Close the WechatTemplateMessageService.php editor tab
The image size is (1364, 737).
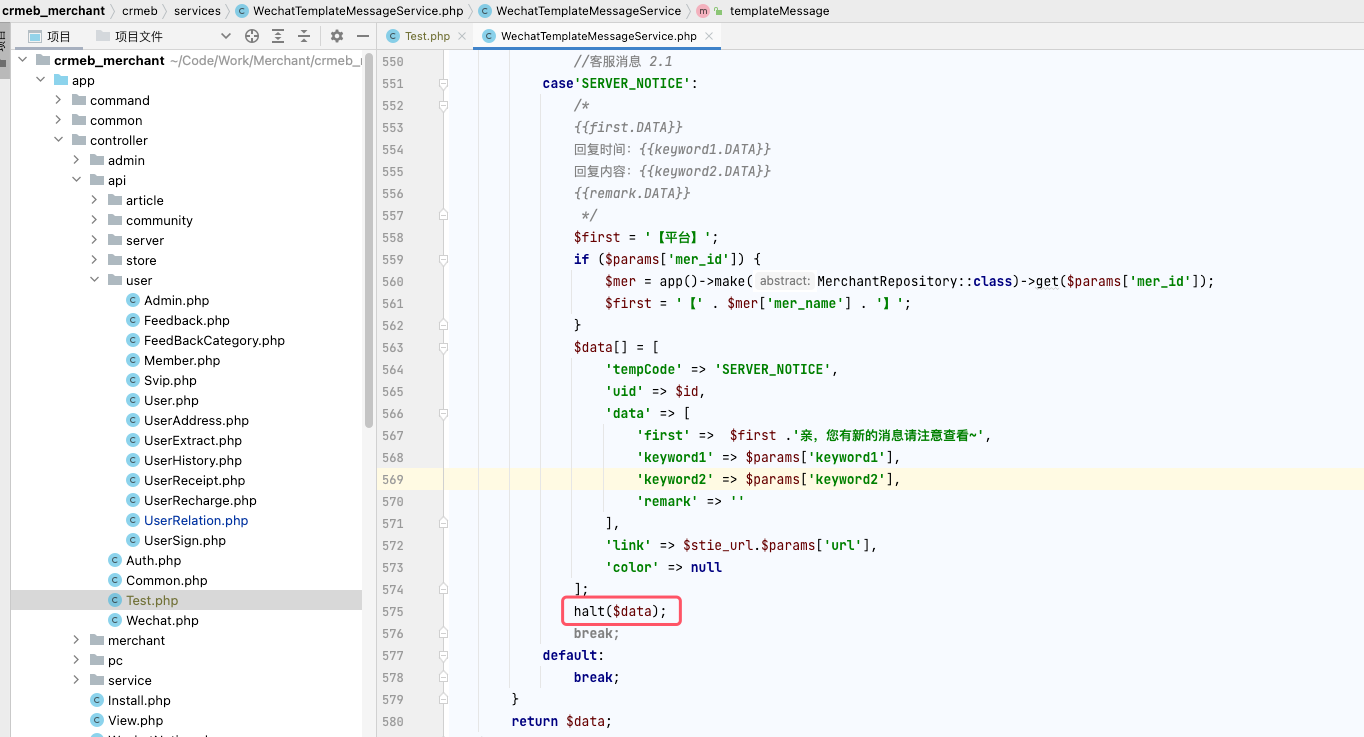point(708,36)
